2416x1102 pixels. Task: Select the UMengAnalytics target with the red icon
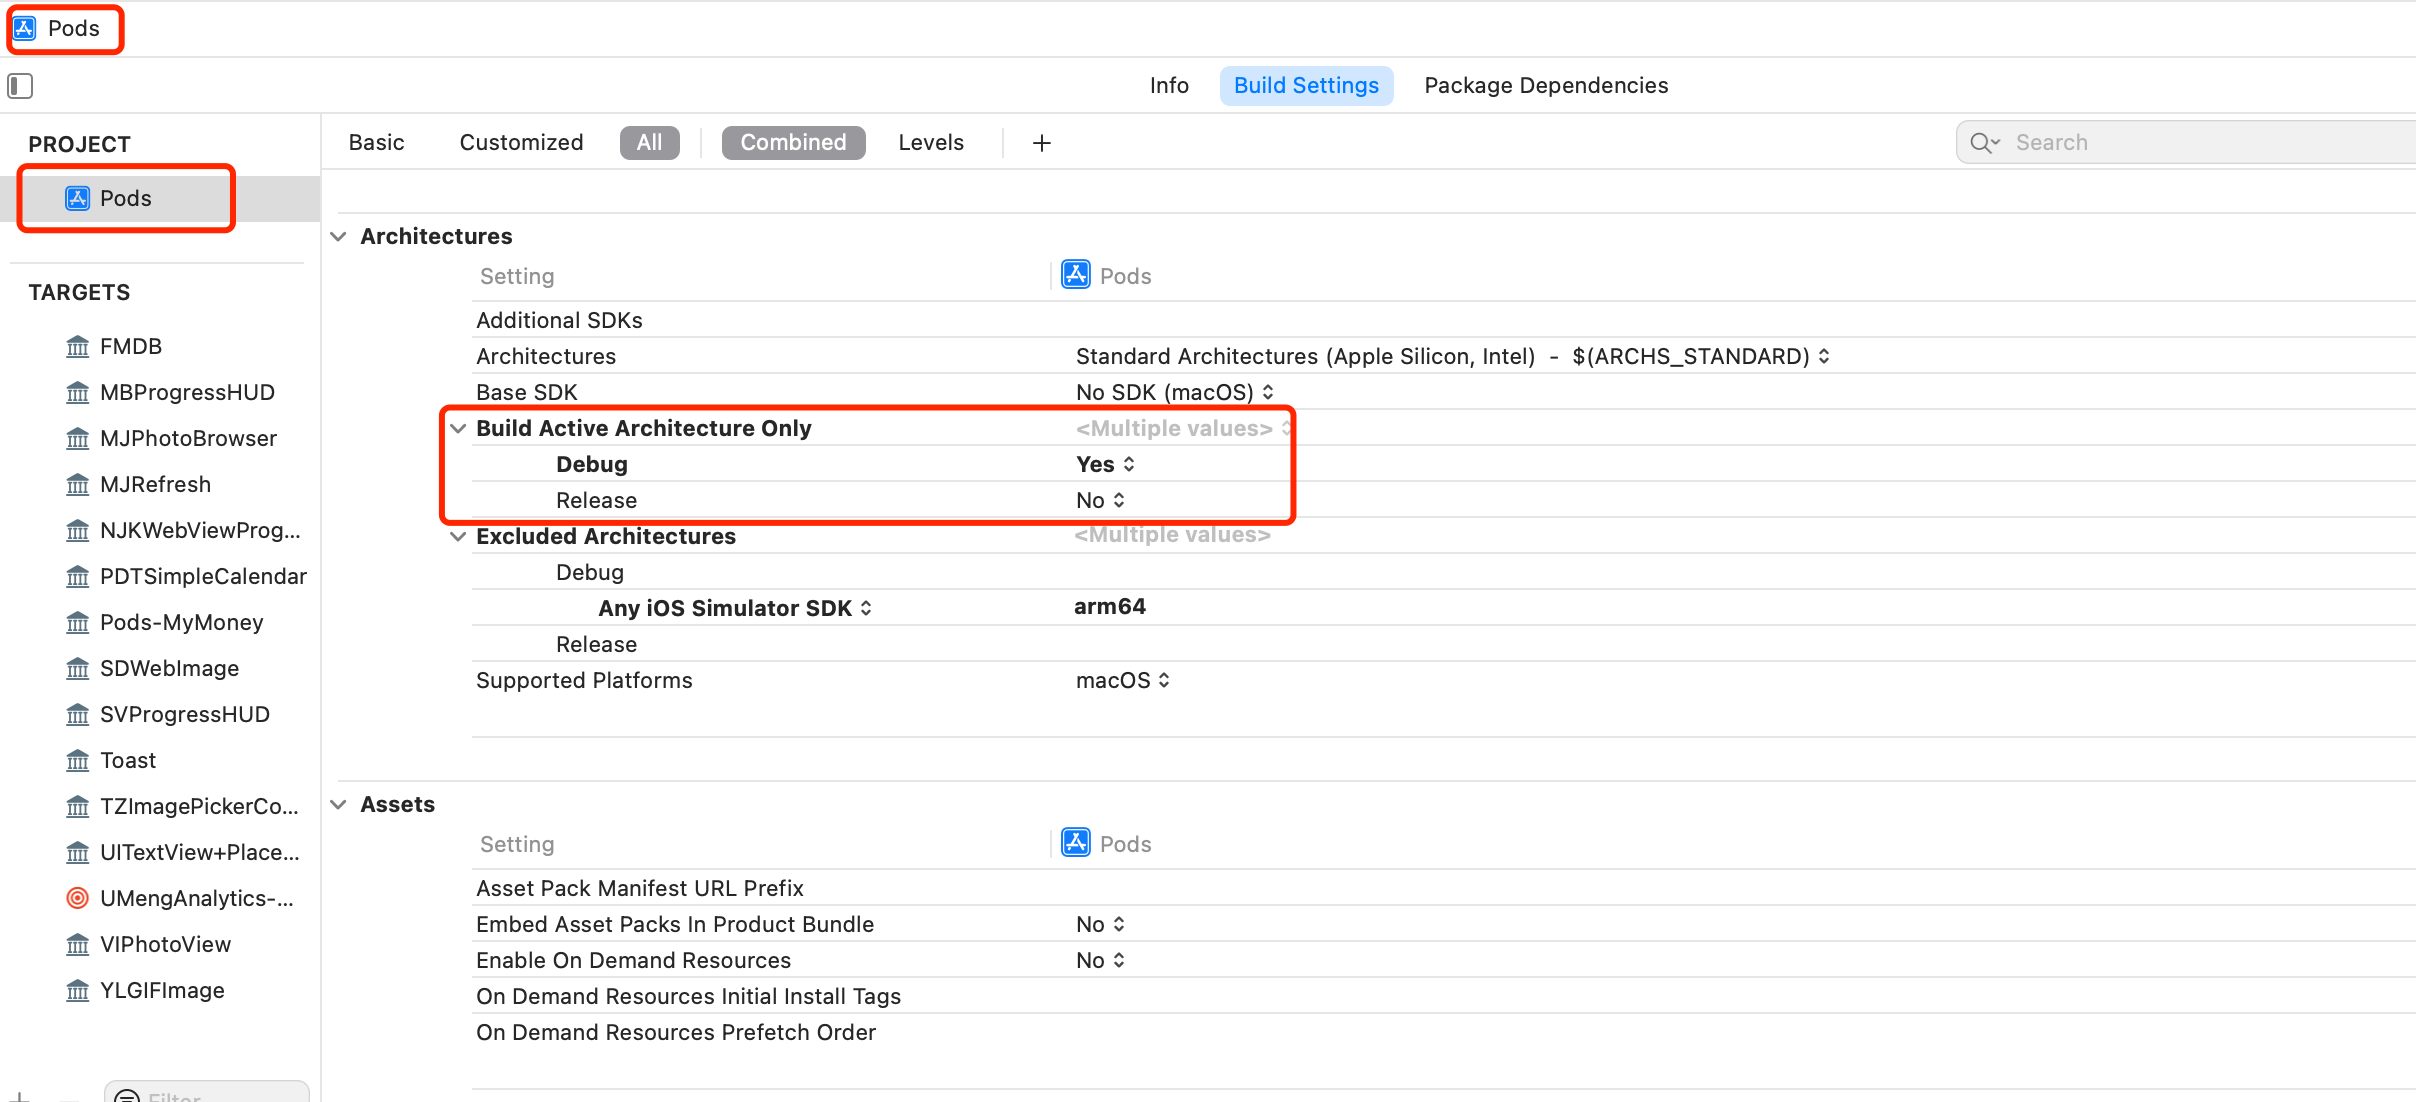pyautogui.click(x=196, y=898)
